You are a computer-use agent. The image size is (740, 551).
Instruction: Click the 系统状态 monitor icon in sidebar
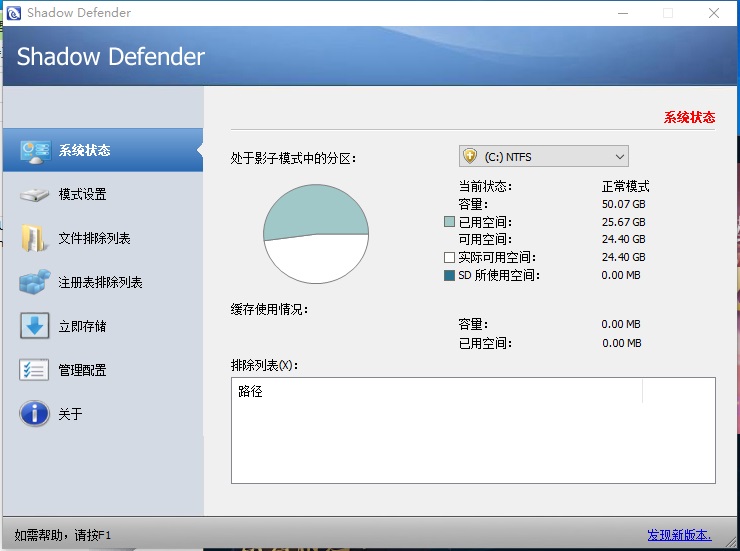pos(35,151)
